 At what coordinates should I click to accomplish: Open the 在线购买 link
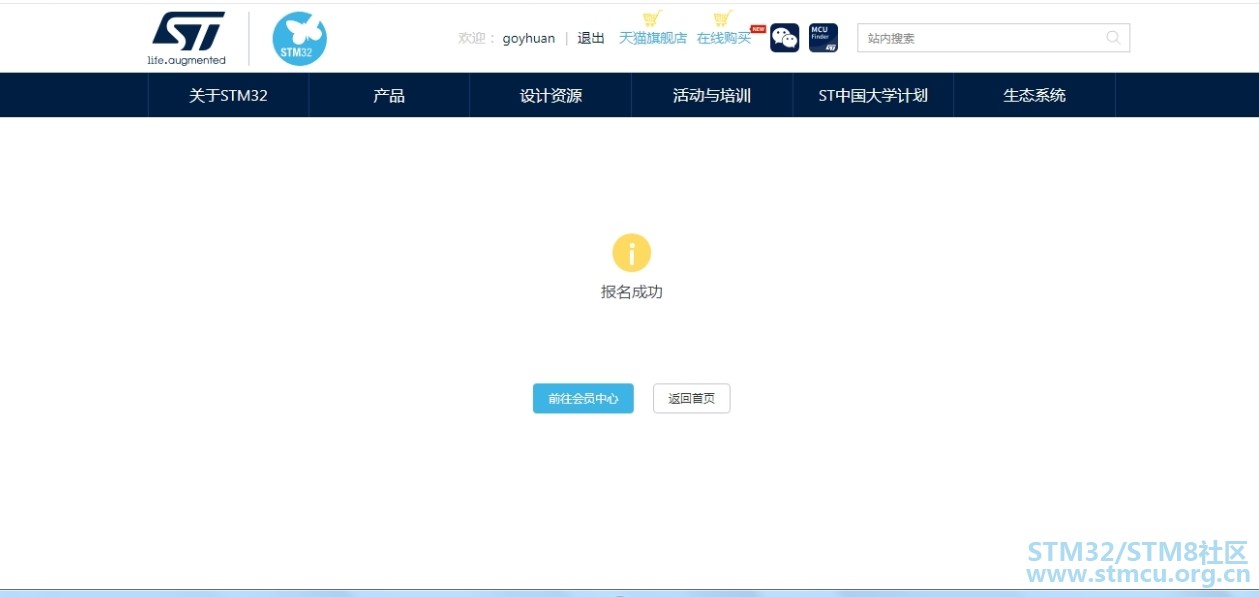(x=724, y=38)
